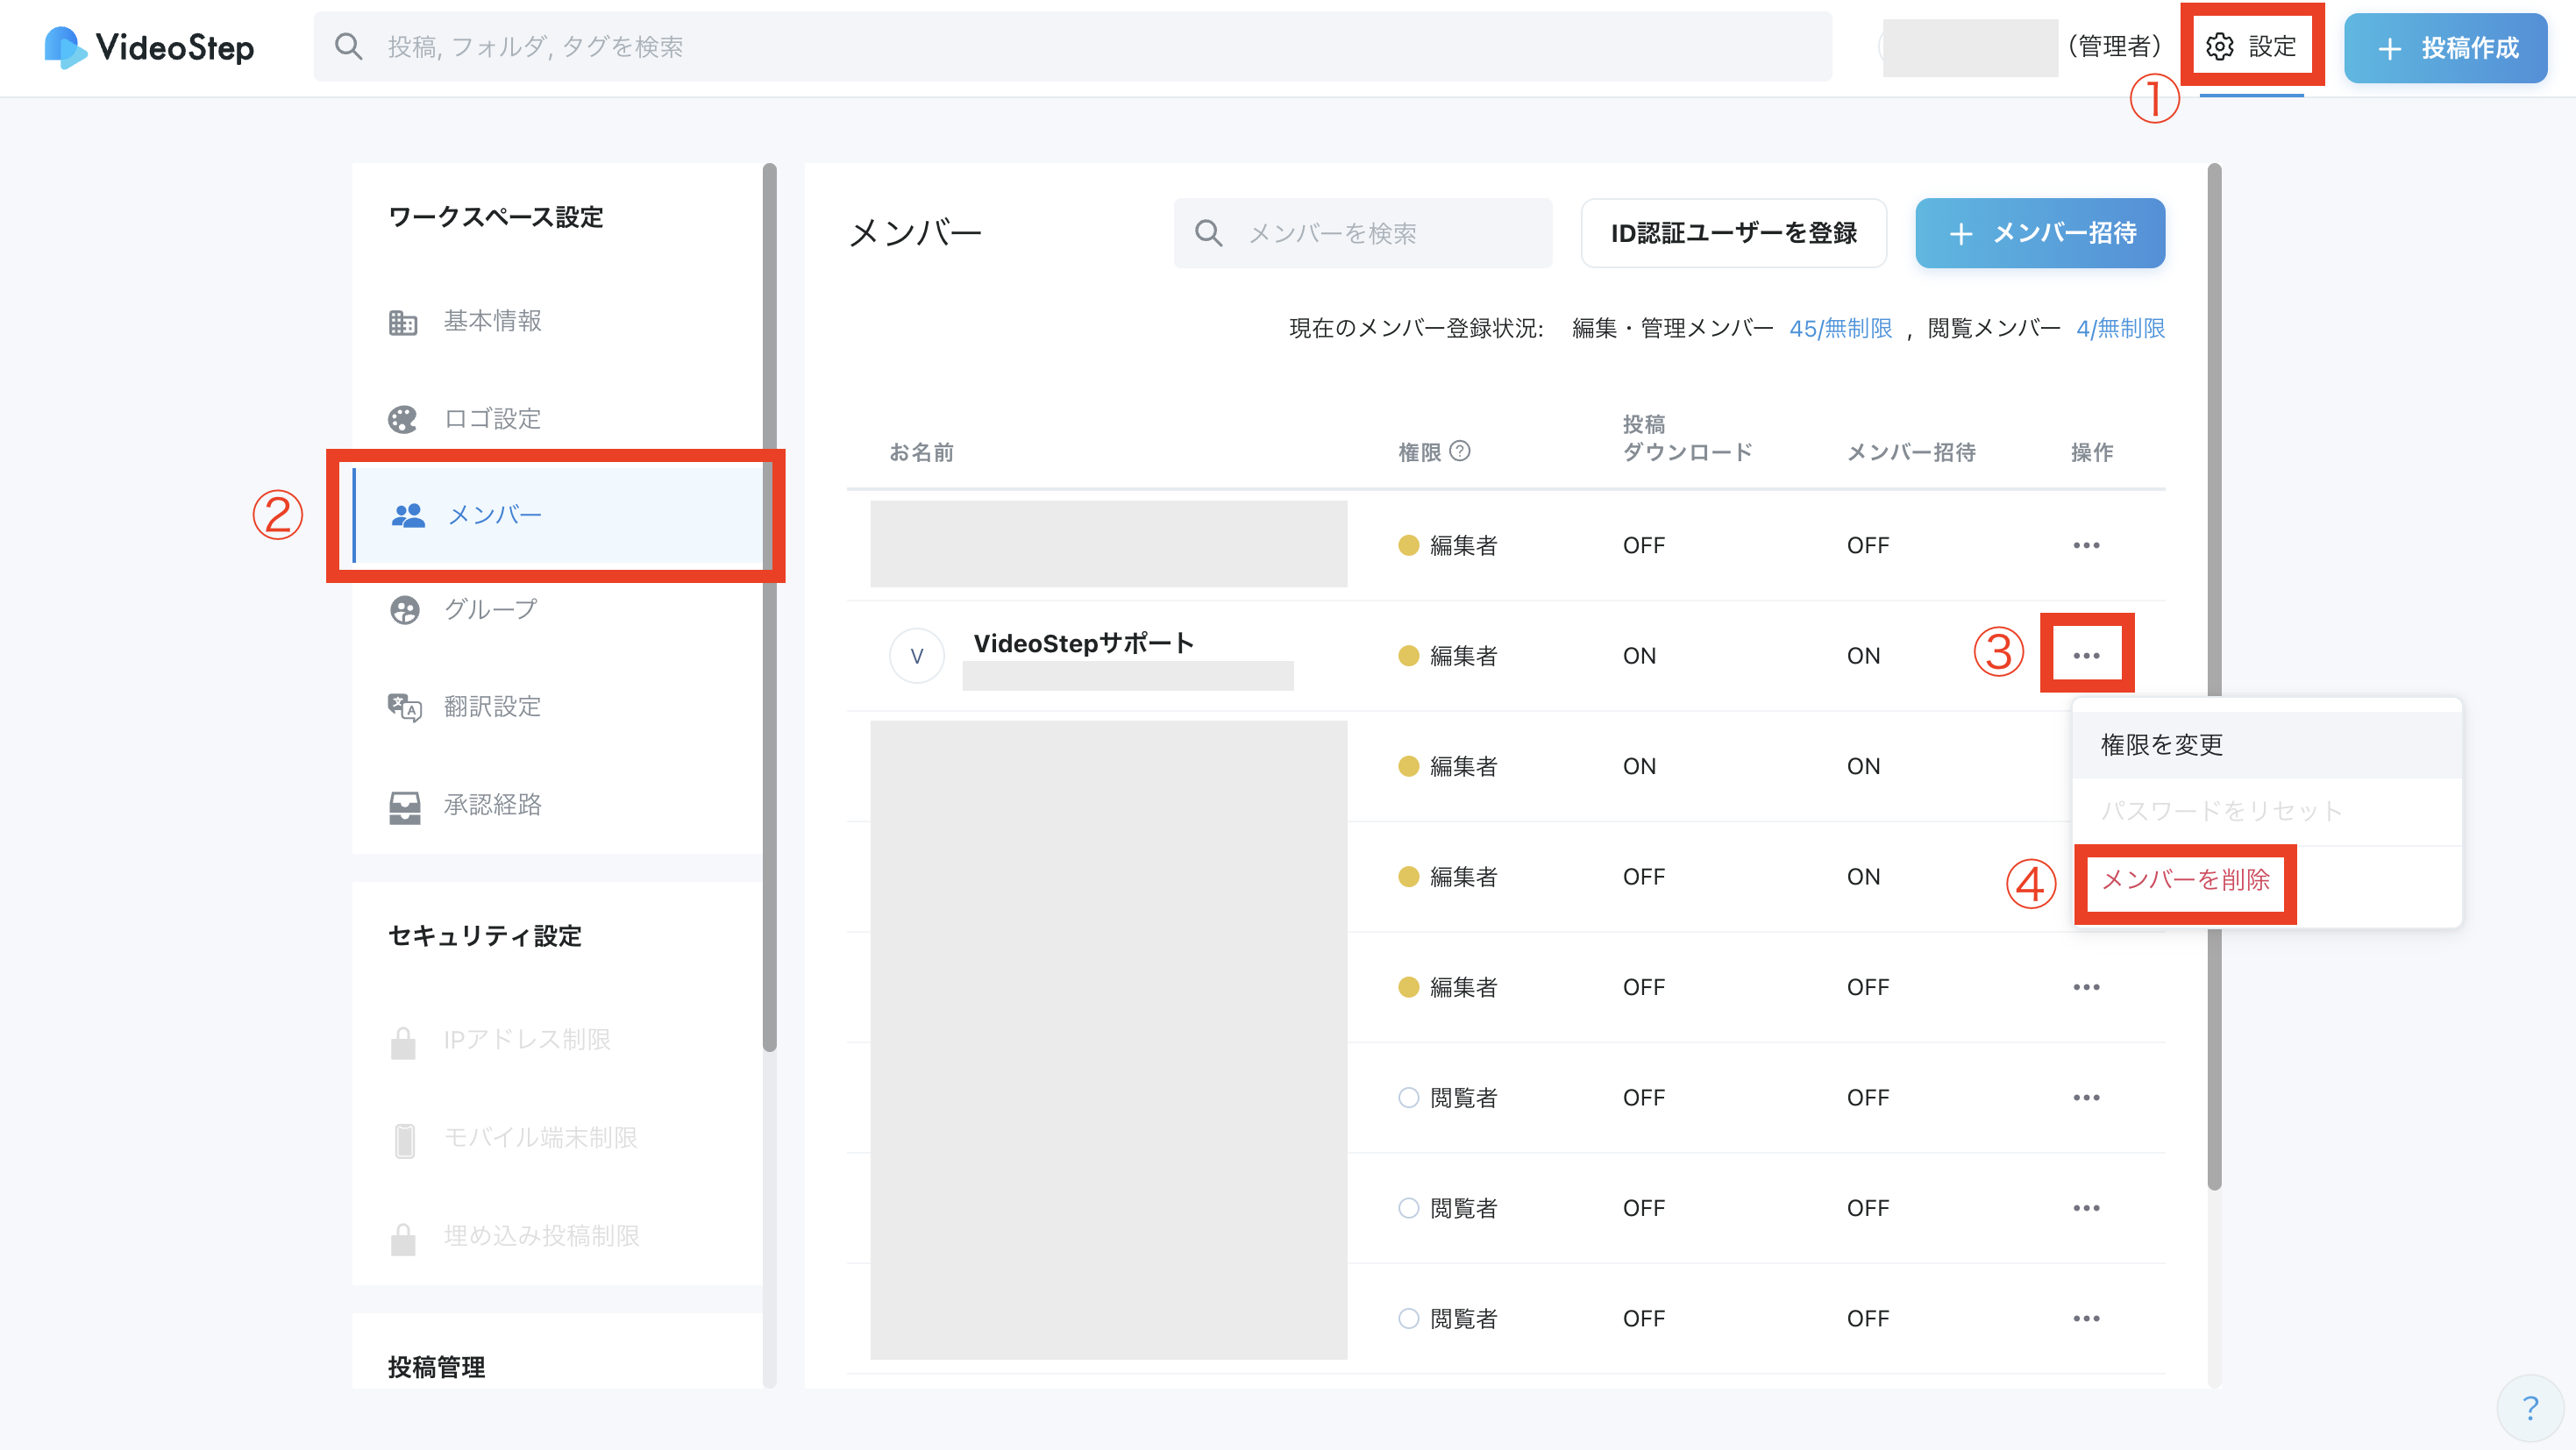Image resolution: width=2576 pixels, height=1450 pixels.
Task: Click the メンバーを検索 search field
Action: (x=1362, y=233)
